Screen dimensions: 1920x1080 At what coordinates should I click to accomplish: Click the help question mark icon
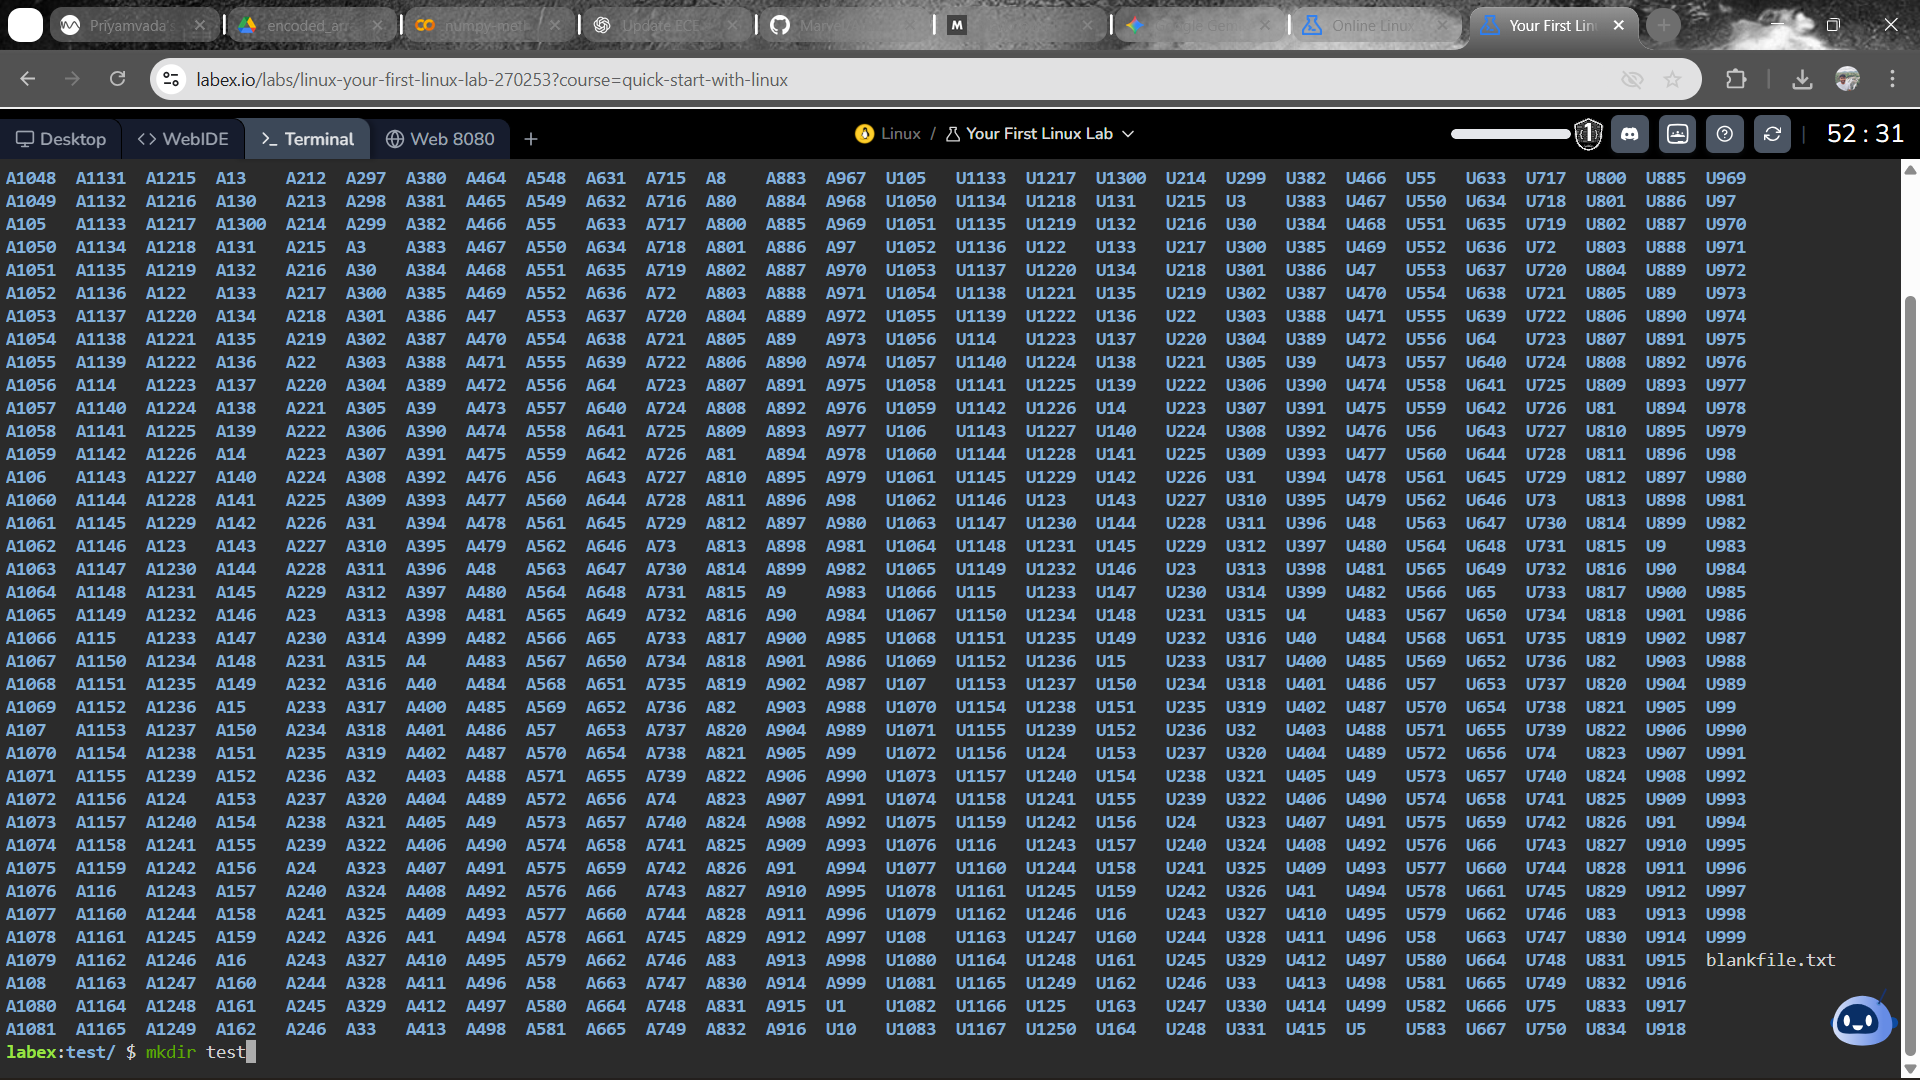point(1725,134)
